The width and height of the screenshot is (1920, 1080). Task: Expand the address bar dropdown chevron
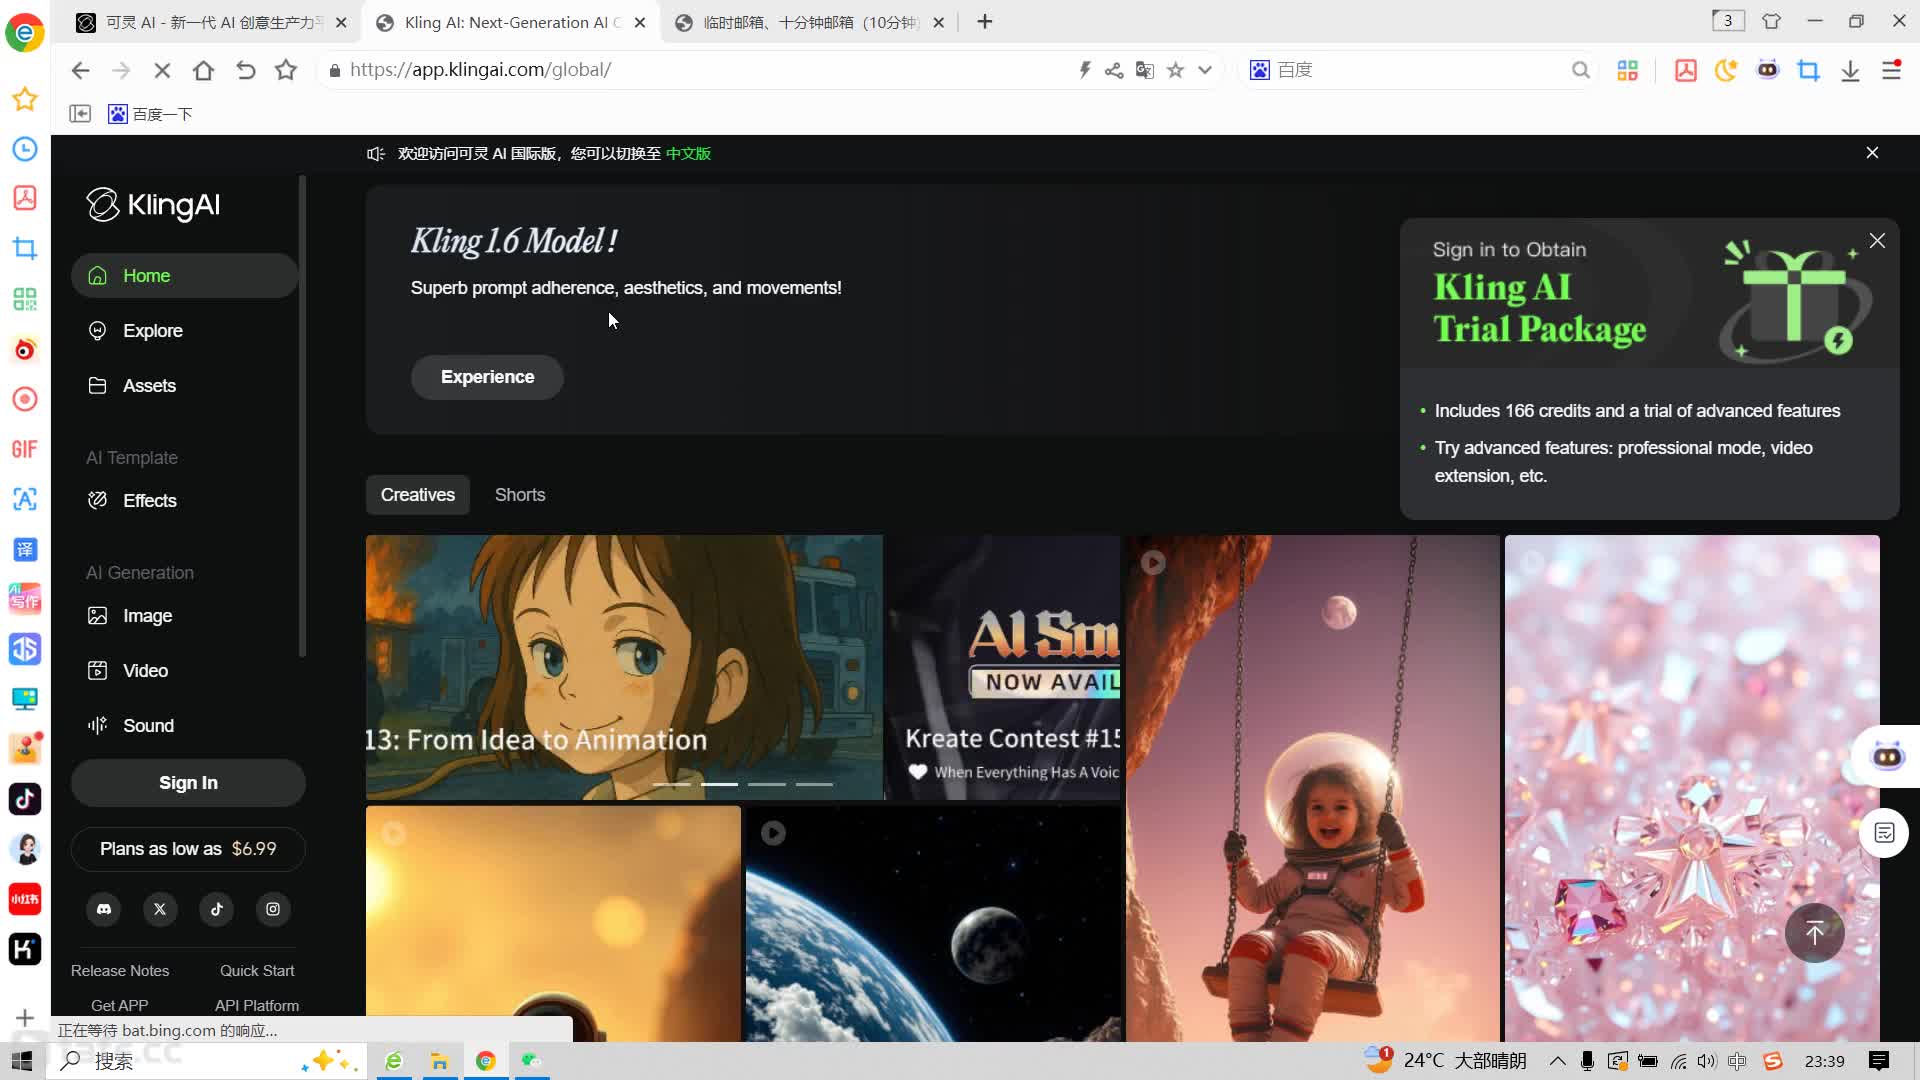pyautogui.click(x=1205, y=70)
